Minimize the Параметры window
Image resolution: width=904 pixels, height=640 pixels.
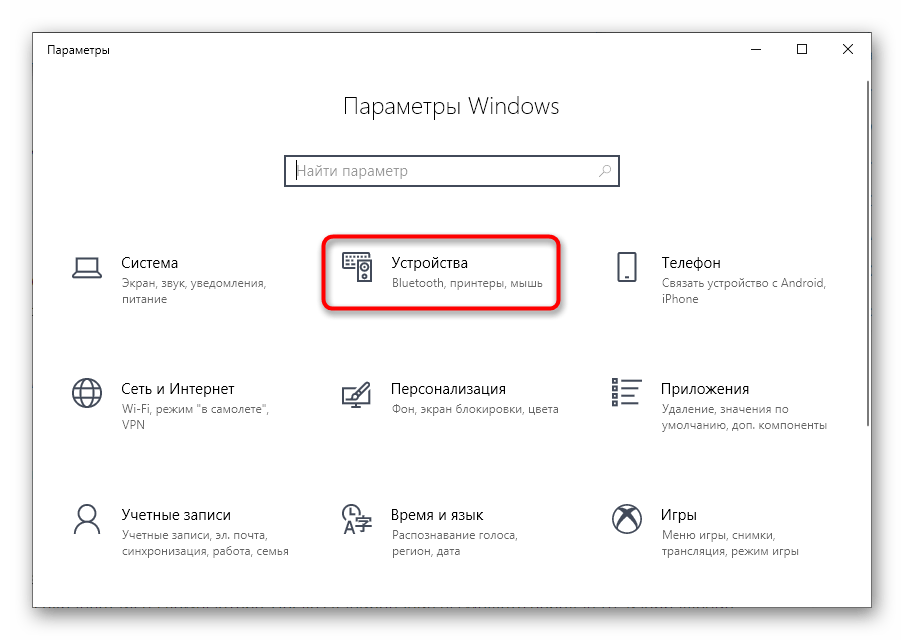tap(756, 50)
